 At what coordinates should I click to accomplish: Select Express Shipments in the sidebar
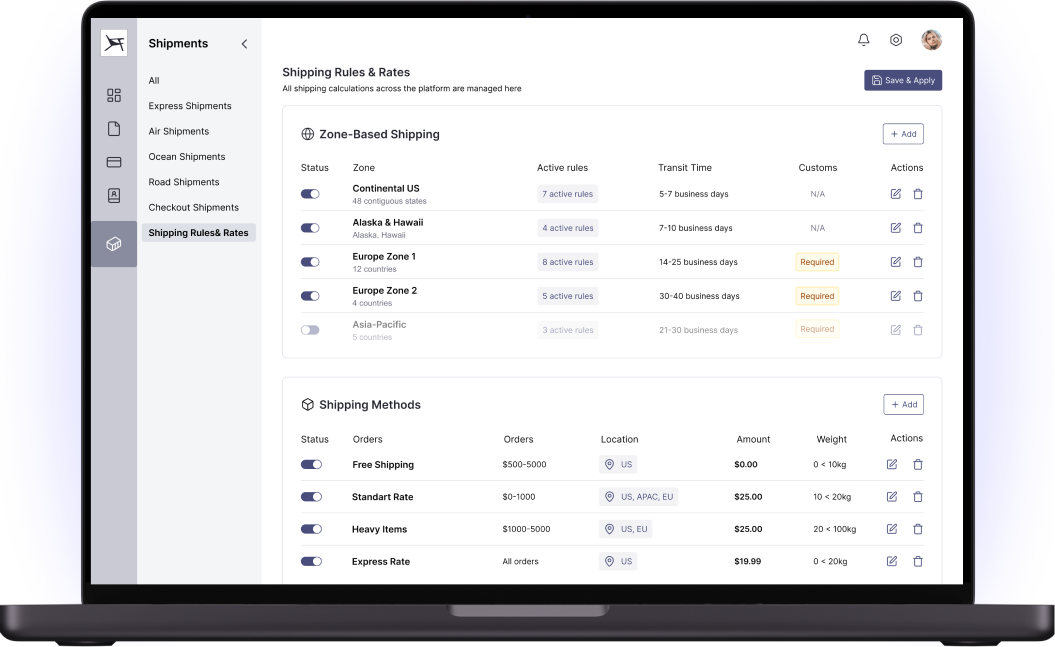190,106
